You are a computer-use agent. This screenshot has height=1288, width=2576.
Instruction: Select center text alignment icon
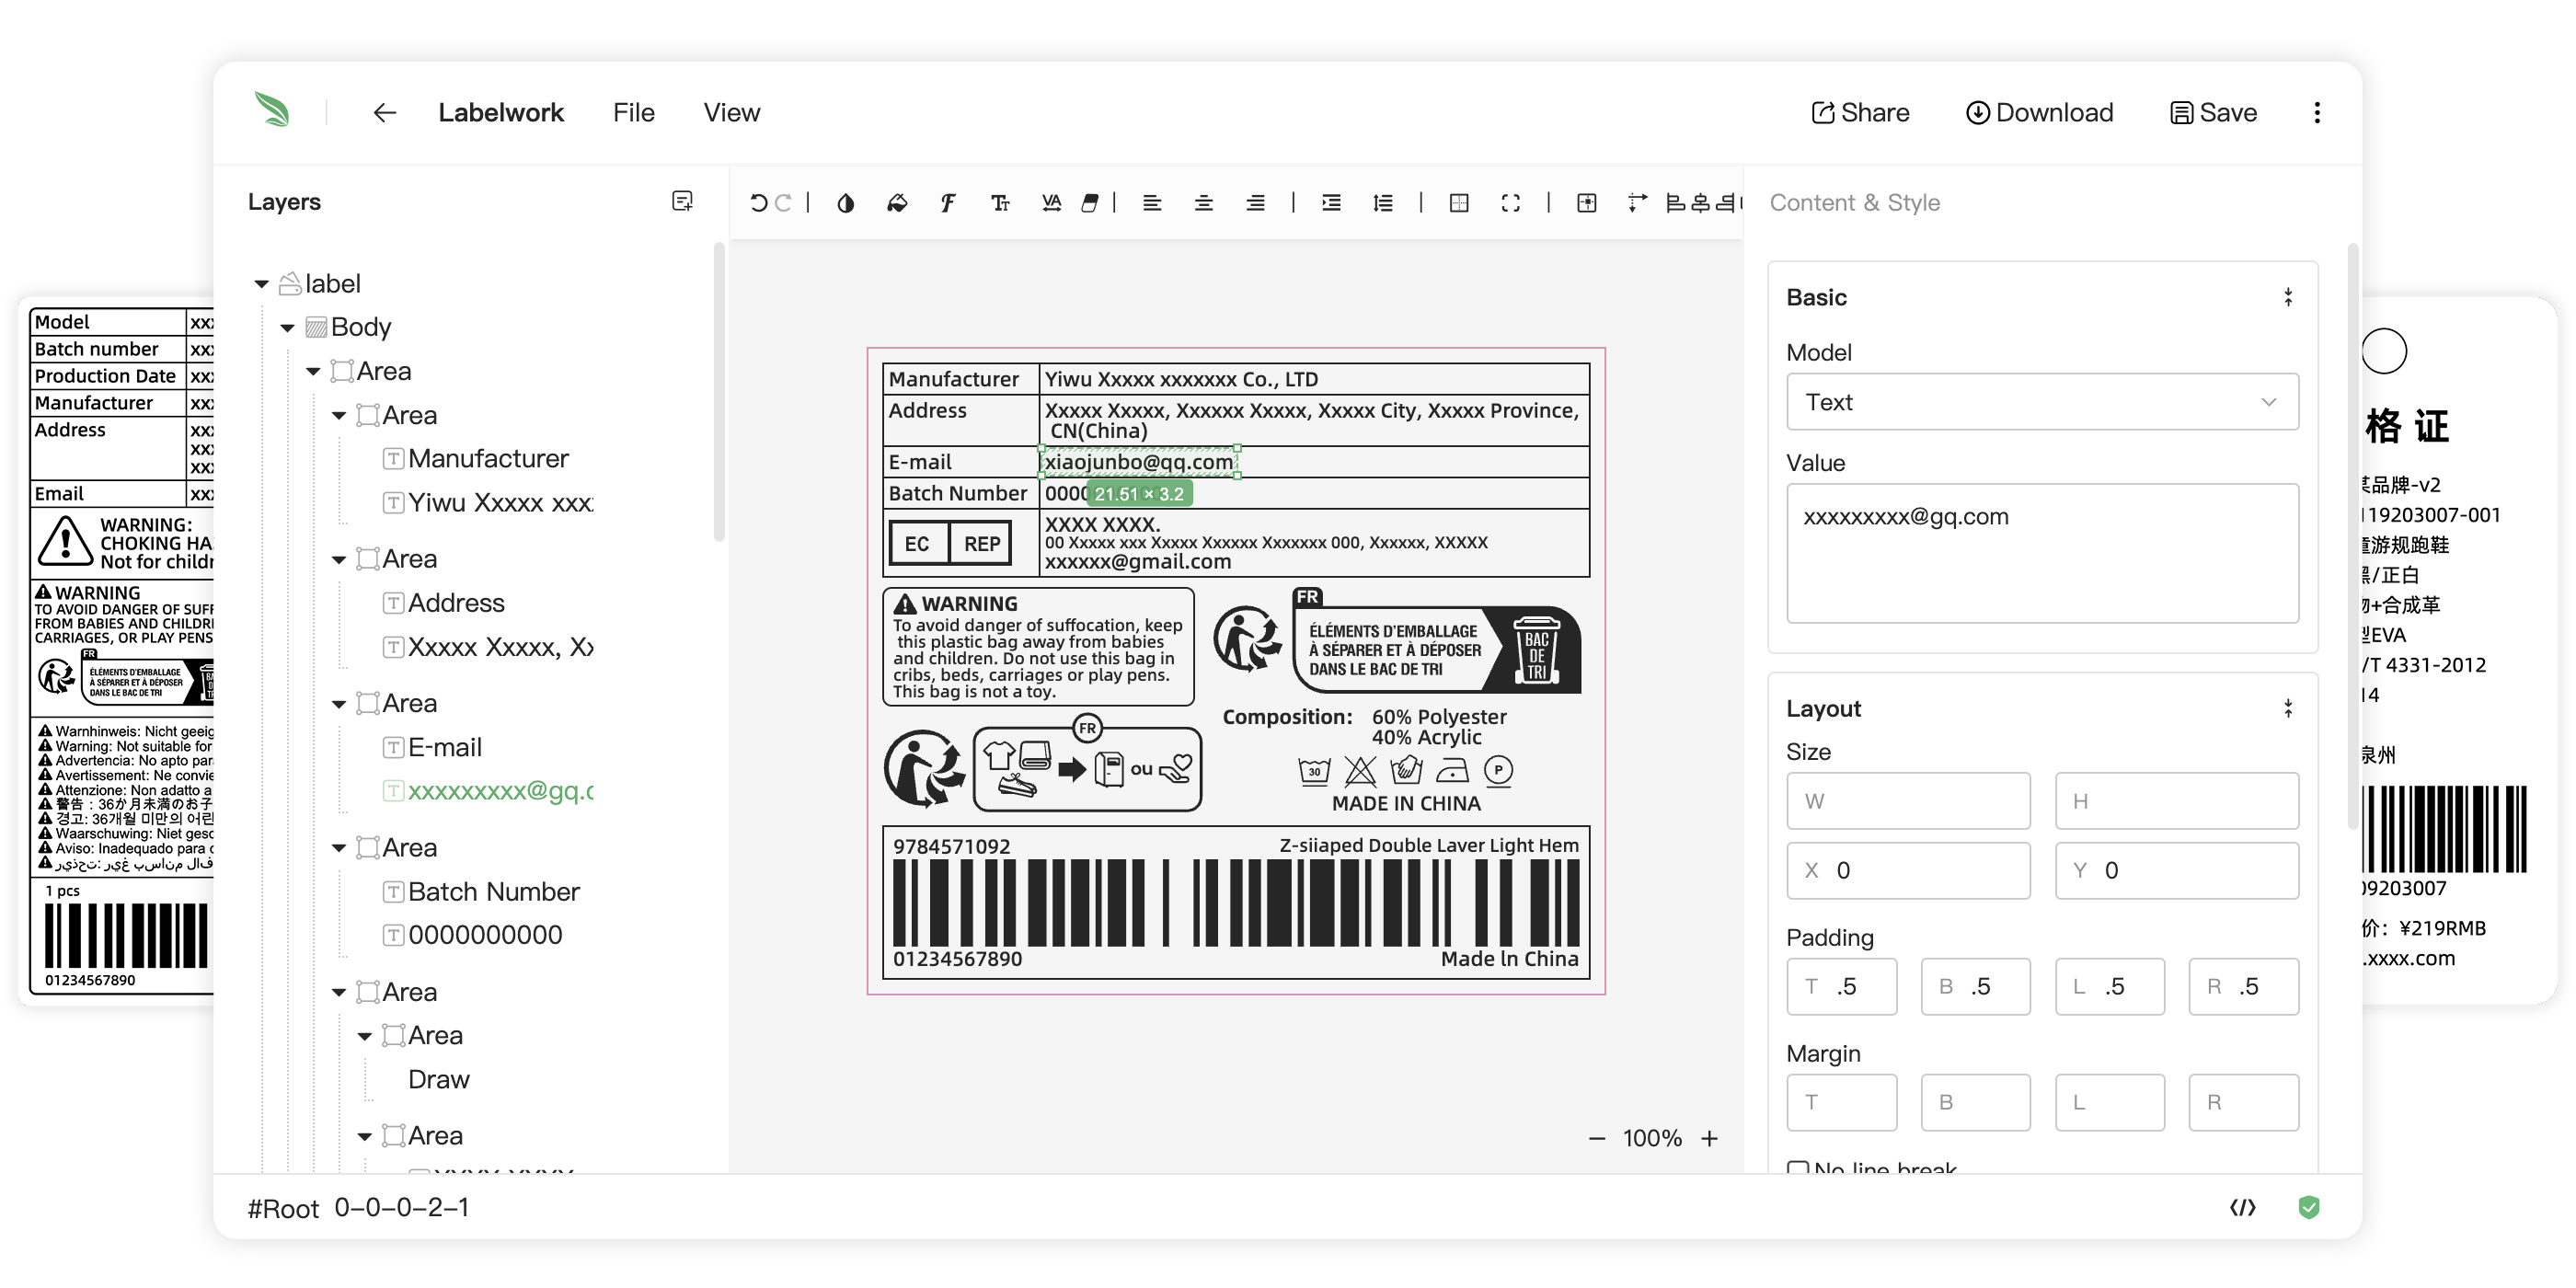pos(1203,203)
